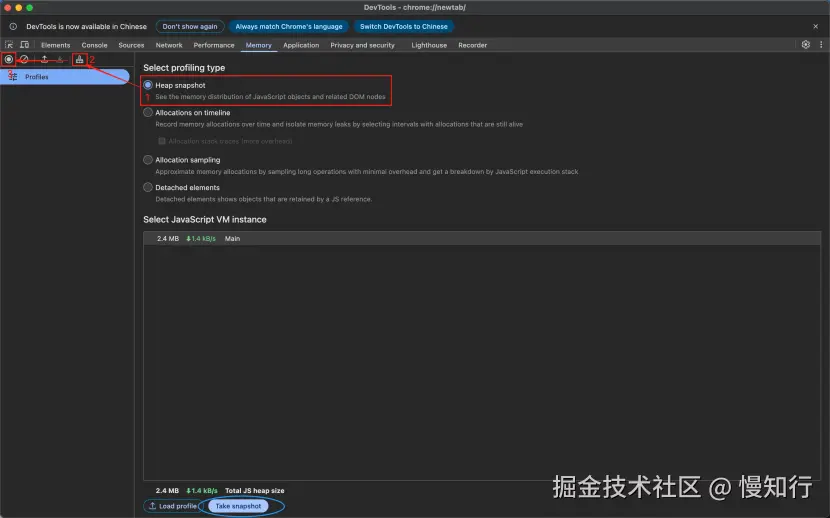Click the info icon in language banner
Image resolution: width=830 pixels, height=518 pixels.
tap(13, 26)
